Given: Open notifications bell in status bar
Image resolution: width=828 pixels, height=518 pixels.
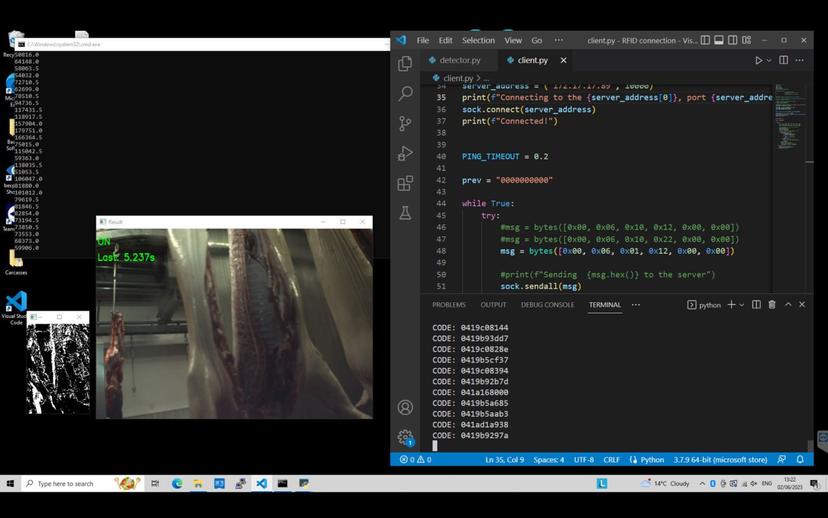Looking at the screenshot, I should click(800, 459).
